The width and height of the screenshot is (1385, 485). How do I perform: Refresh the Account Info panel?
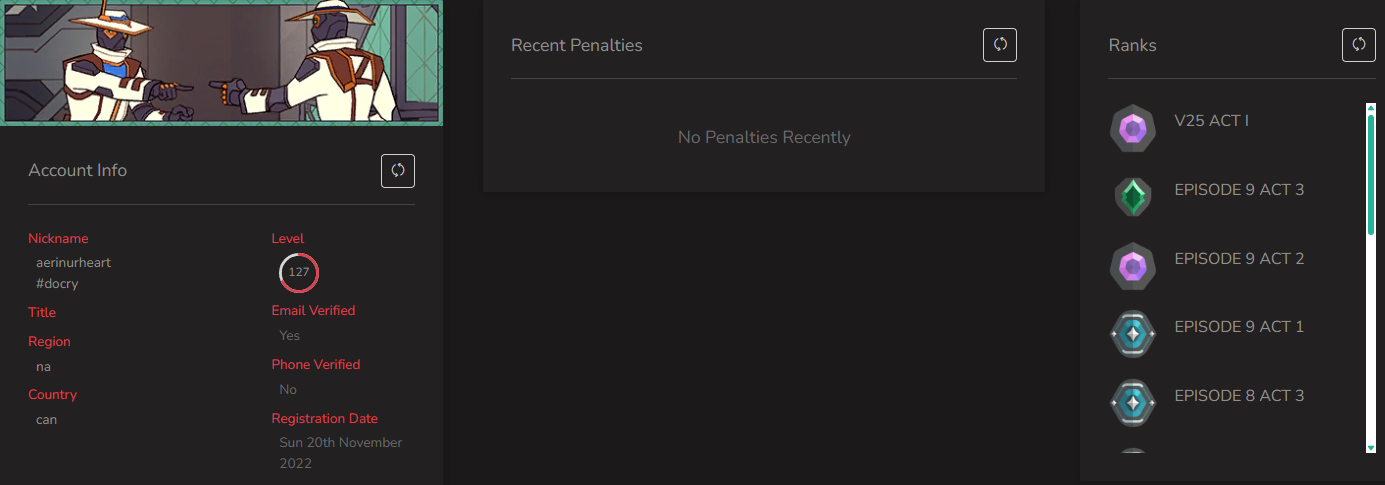[x=398, y=171]
